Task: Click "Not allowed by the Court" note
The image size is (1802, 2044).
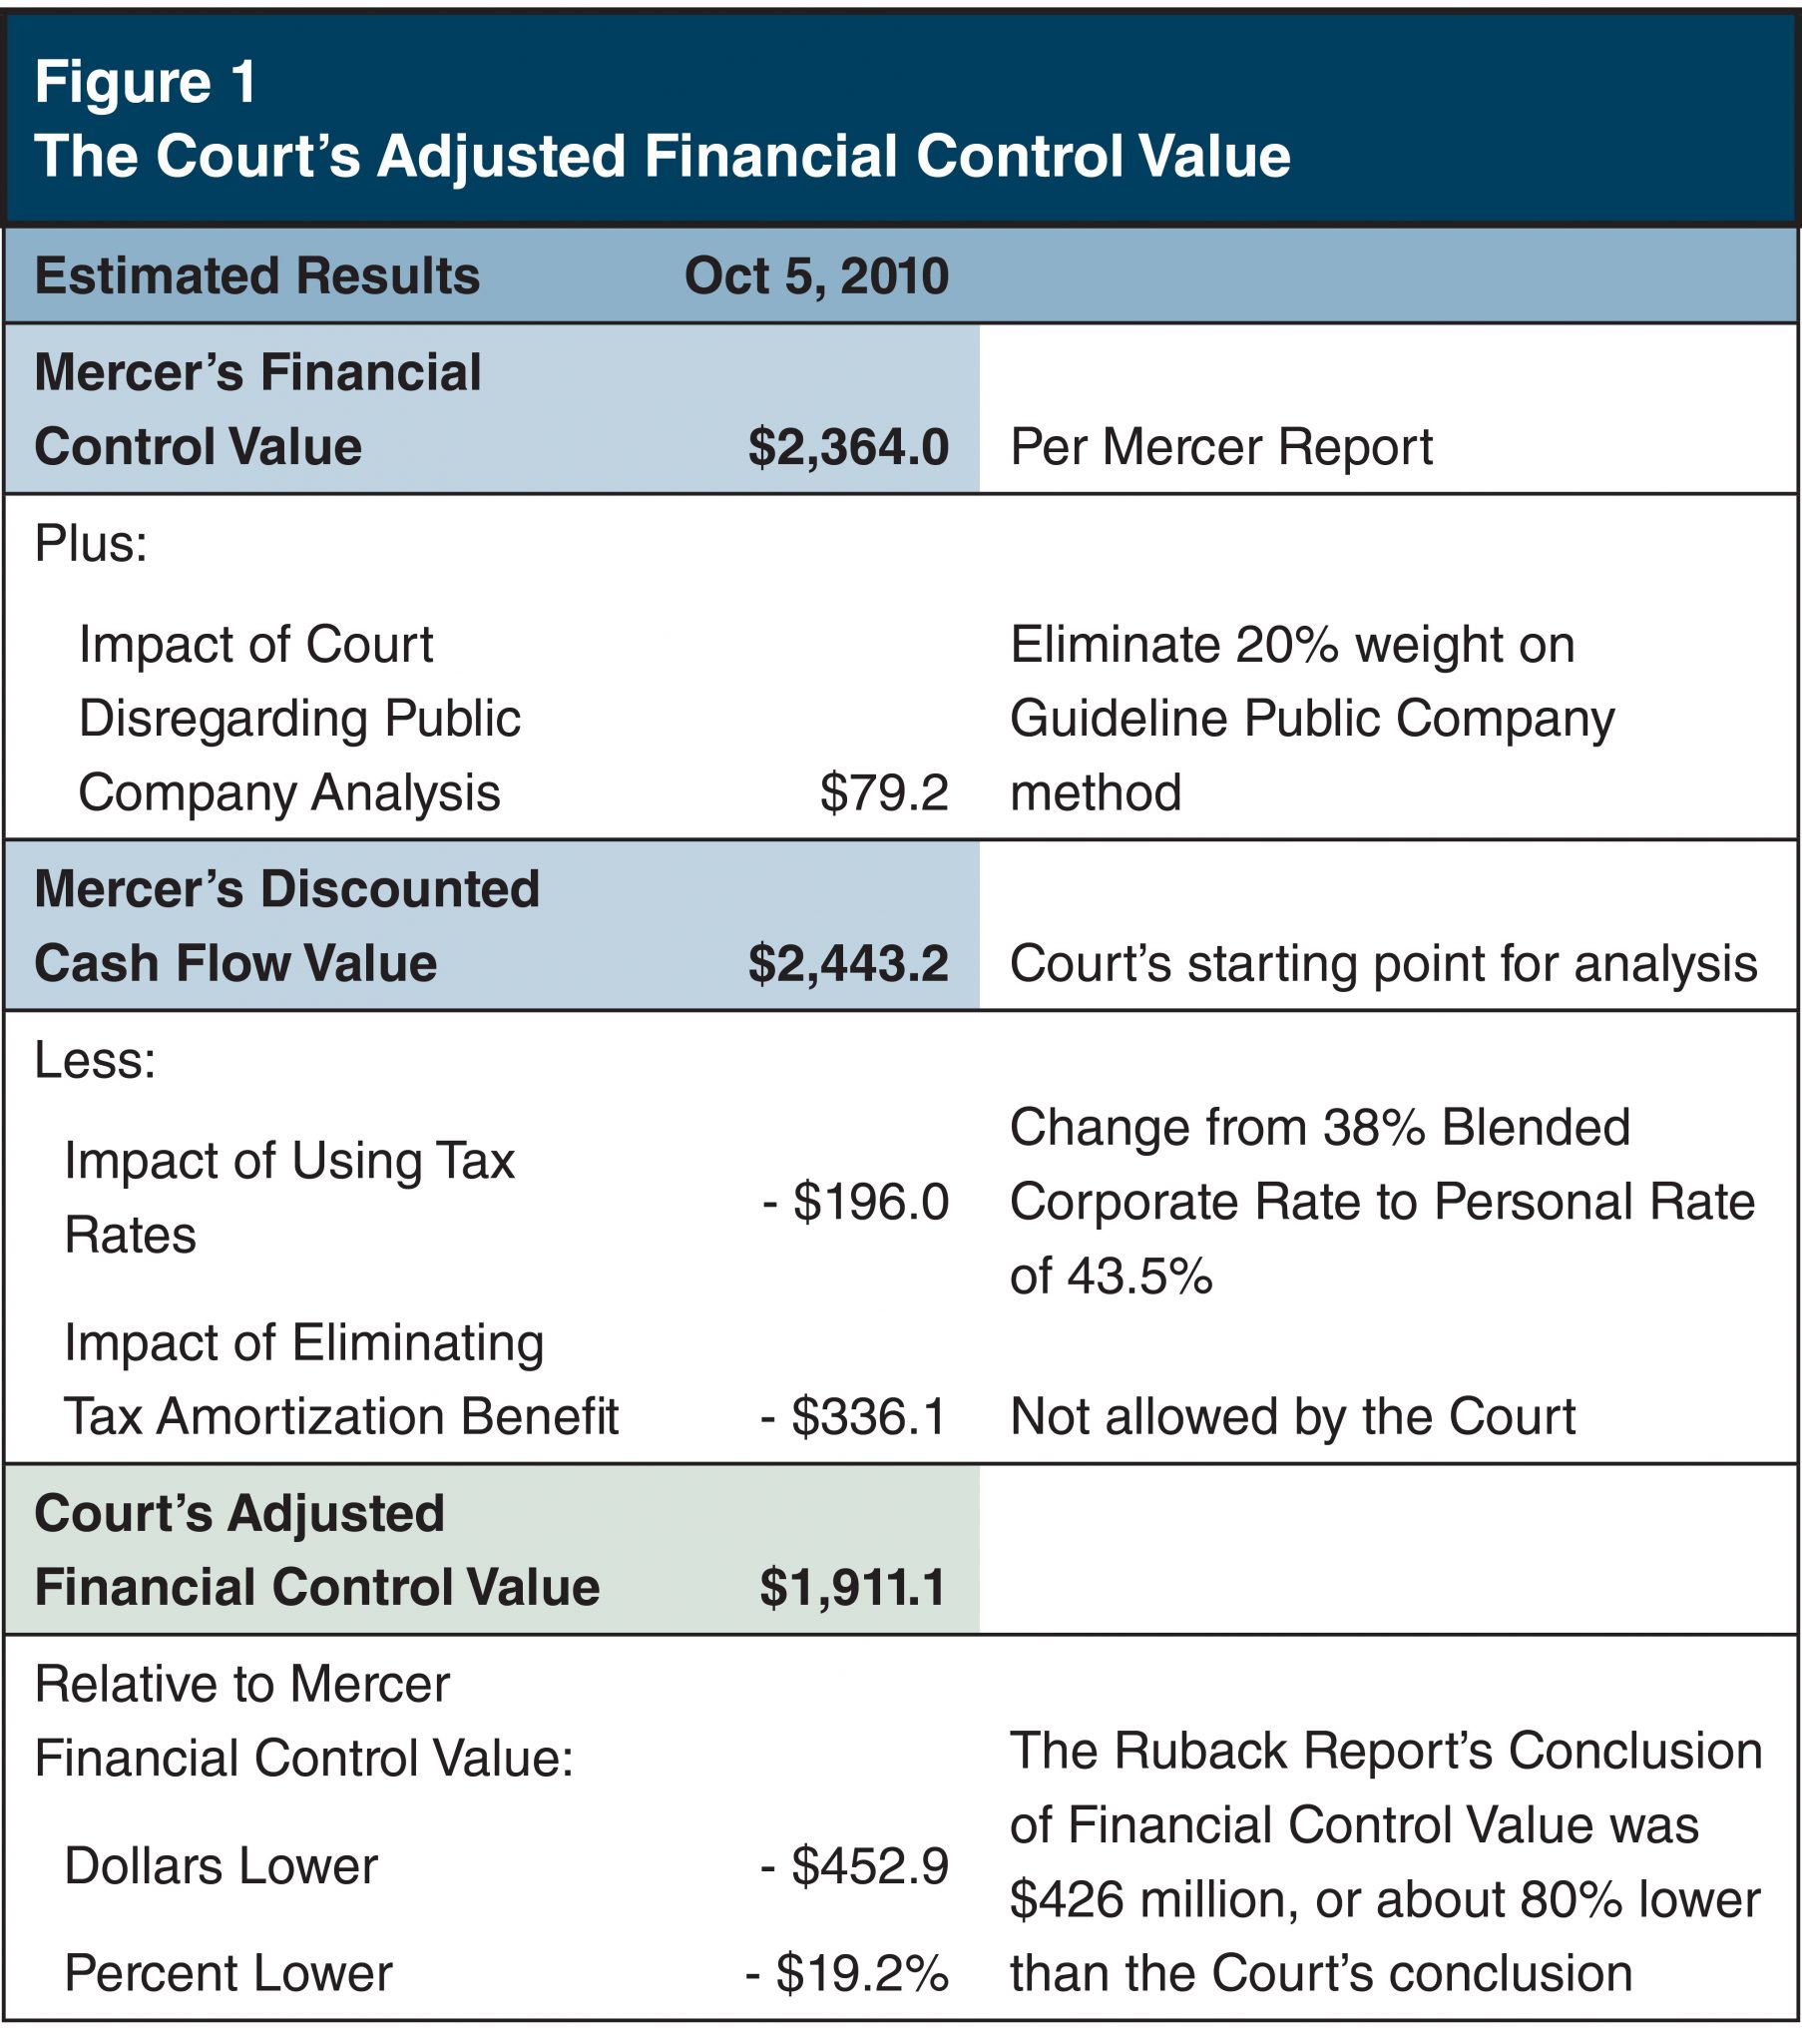Action: click(1292, 1416)
